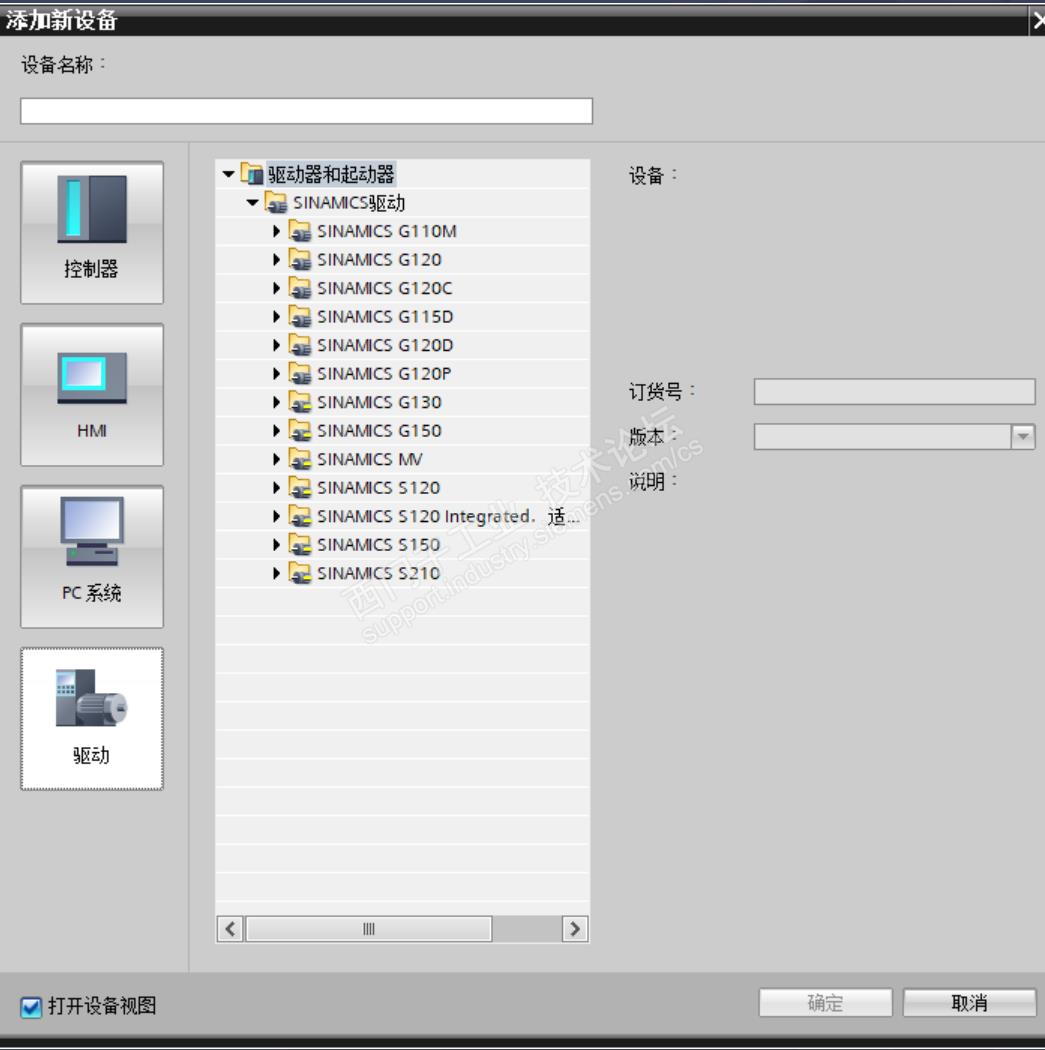Click the 设备名称 input field

[307, 111]
